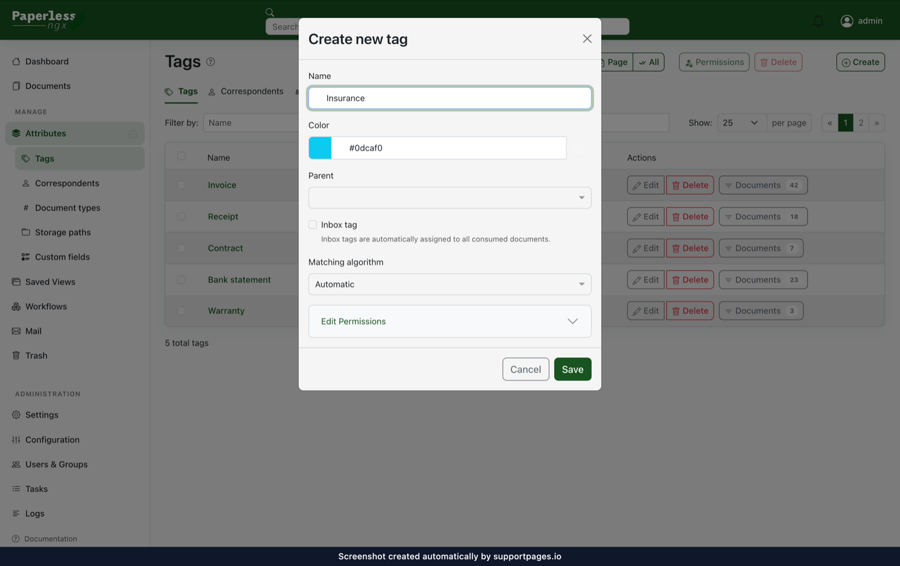The image size is (900, 566).
Task: Open Storage paths in the sidebar
Action: tap(63, 232)
